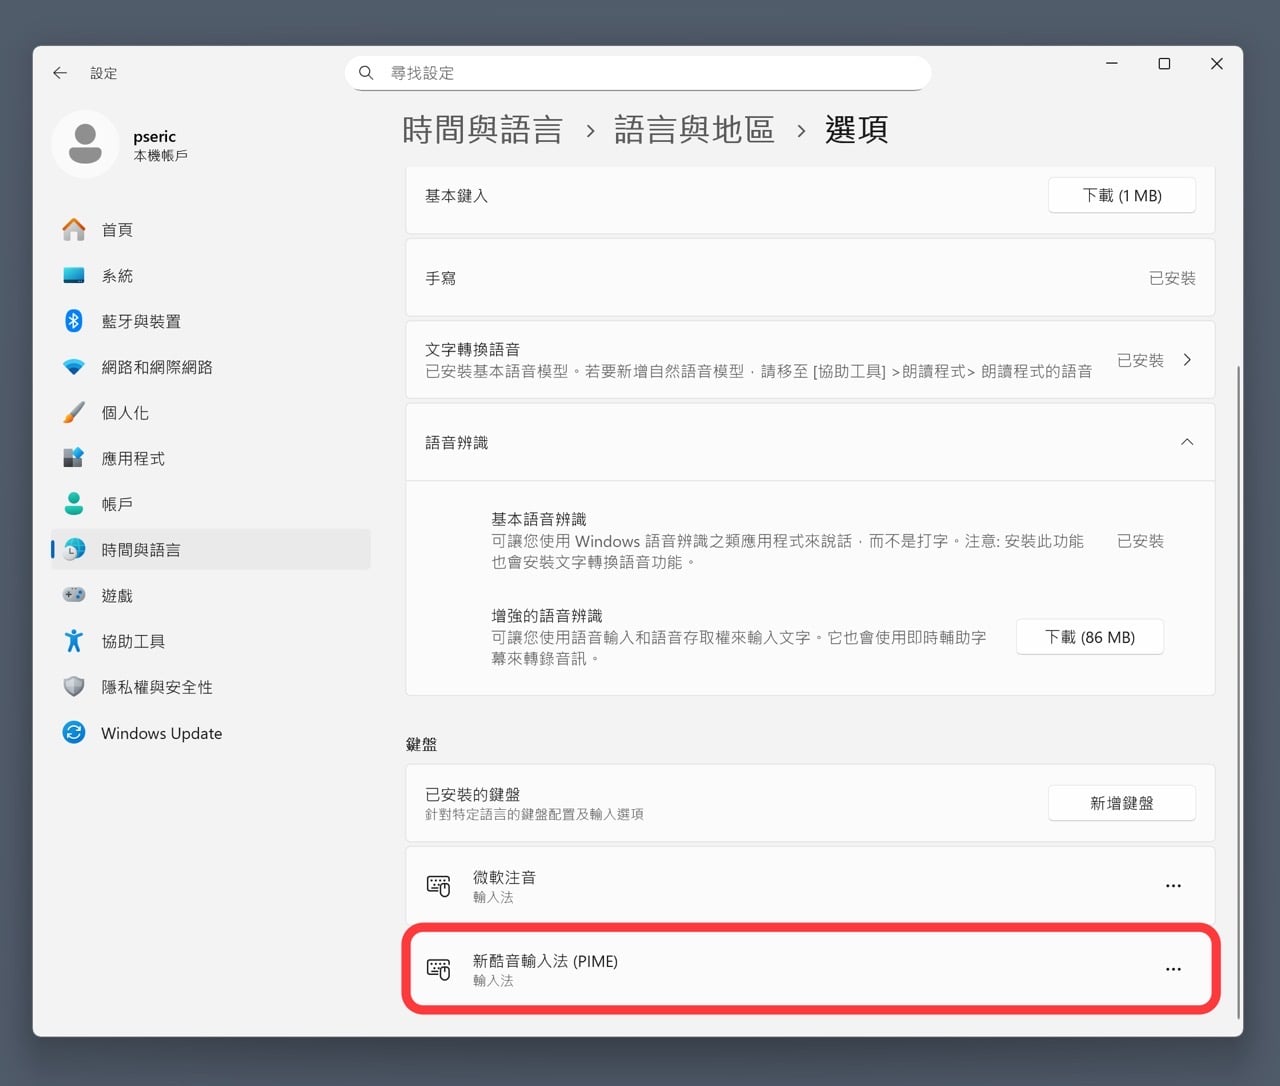Open the Privacy (隱私權與安全性) shield icon

pyautogui.click(x=74, y=687)
